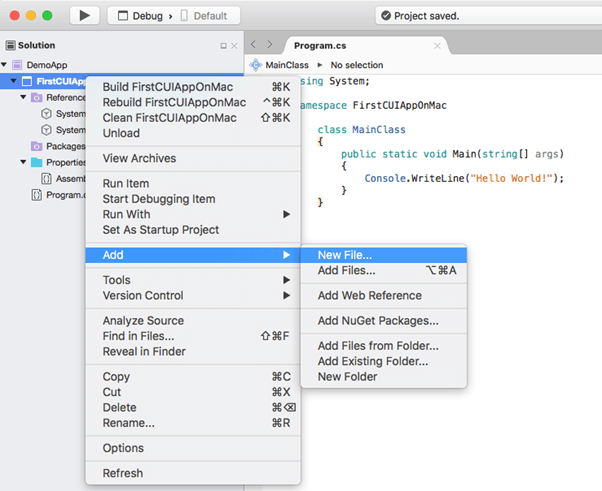Open project Options

193,448
